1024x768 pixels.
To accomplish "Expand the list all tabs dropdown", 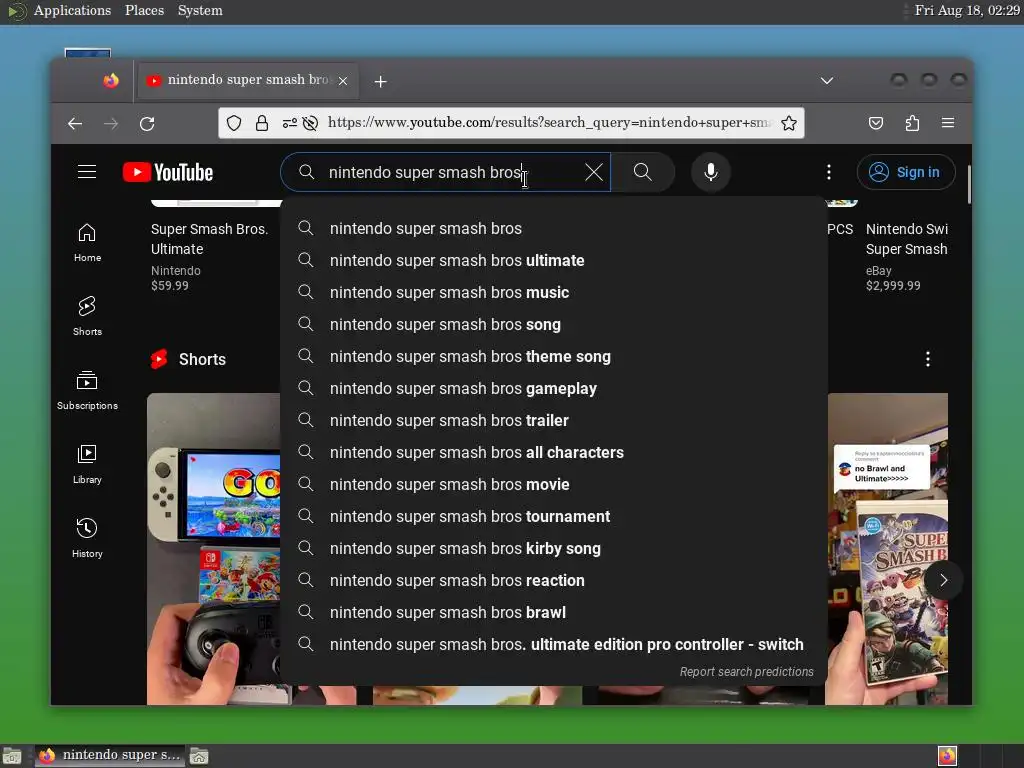I will pos(827,80).
